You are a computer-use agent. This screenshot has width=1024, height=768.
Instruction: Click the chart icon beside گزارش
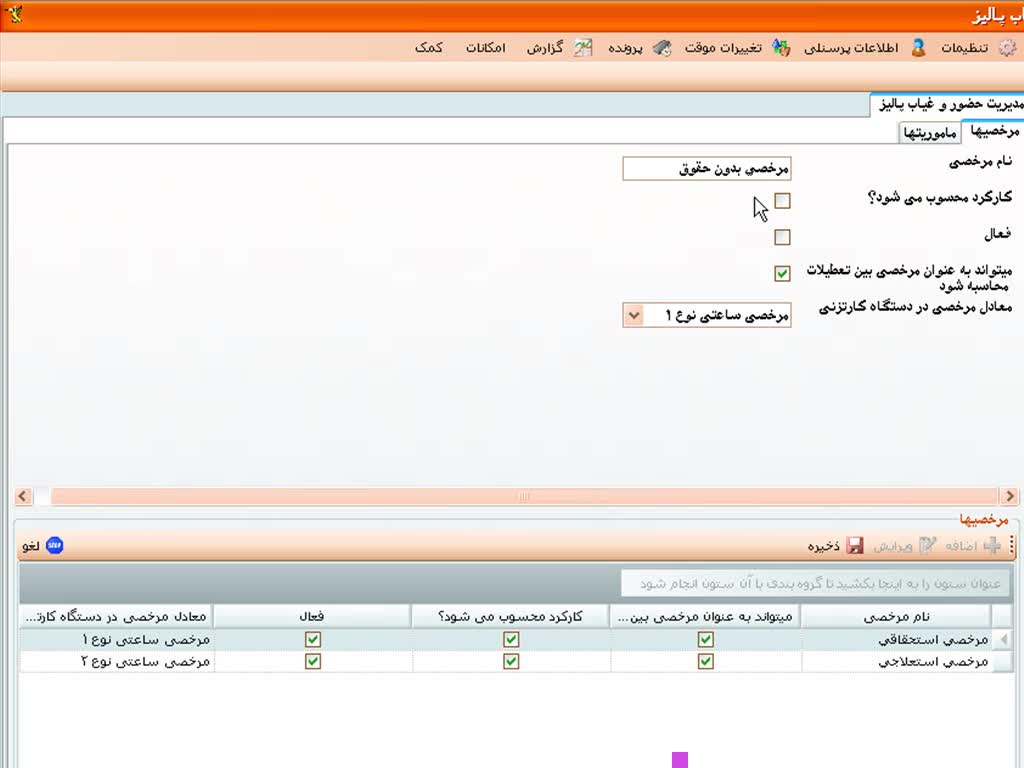(x=583, y=48)
